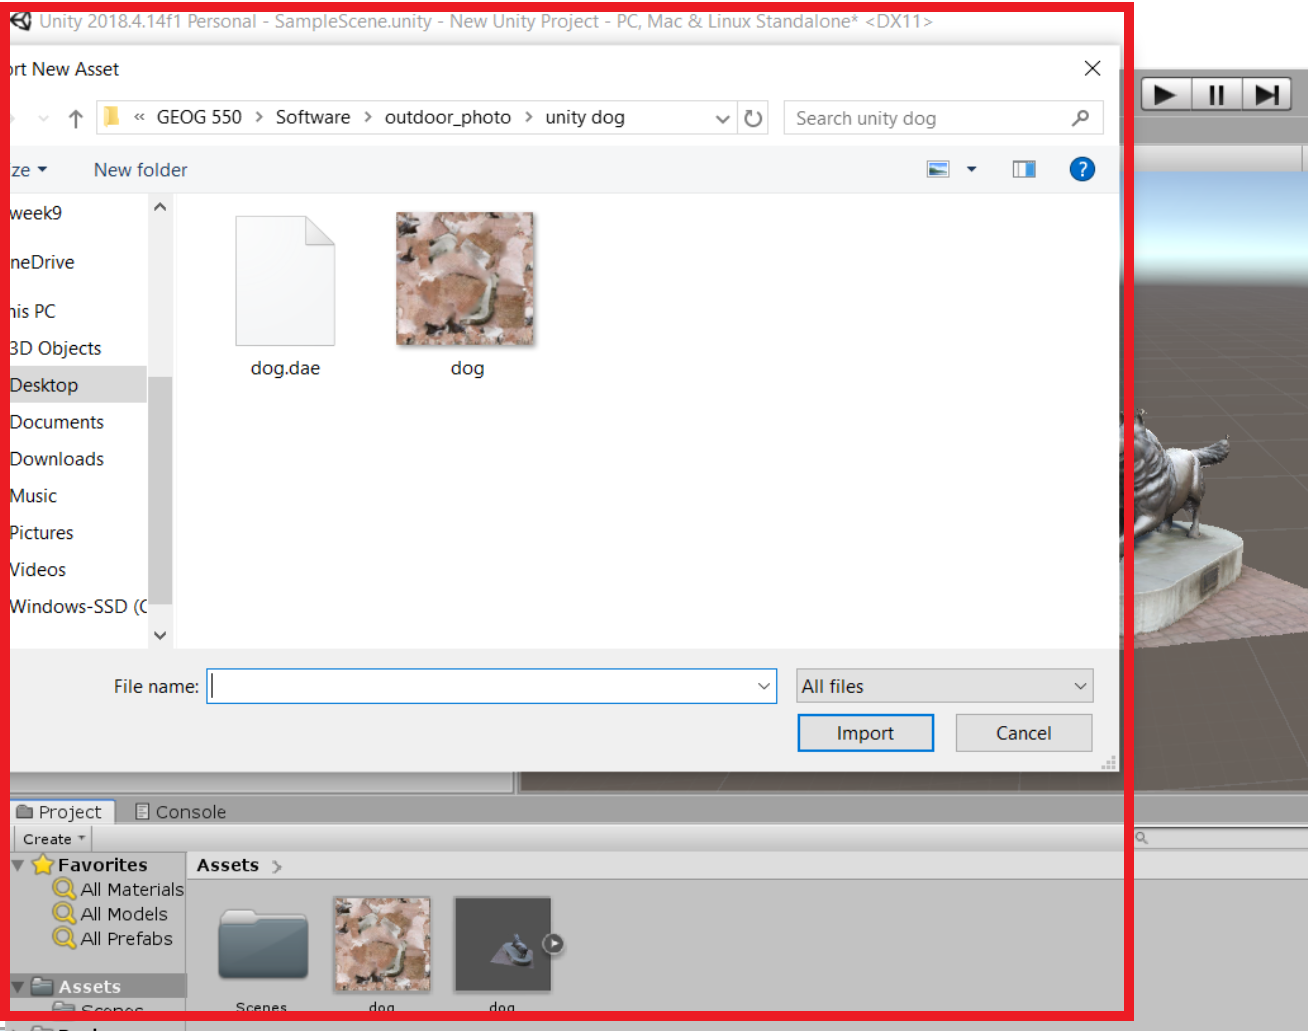The width and height of the screenshot is (1308, 1031).
Task: Click the Search unity dog field
Action: point(930,118)
